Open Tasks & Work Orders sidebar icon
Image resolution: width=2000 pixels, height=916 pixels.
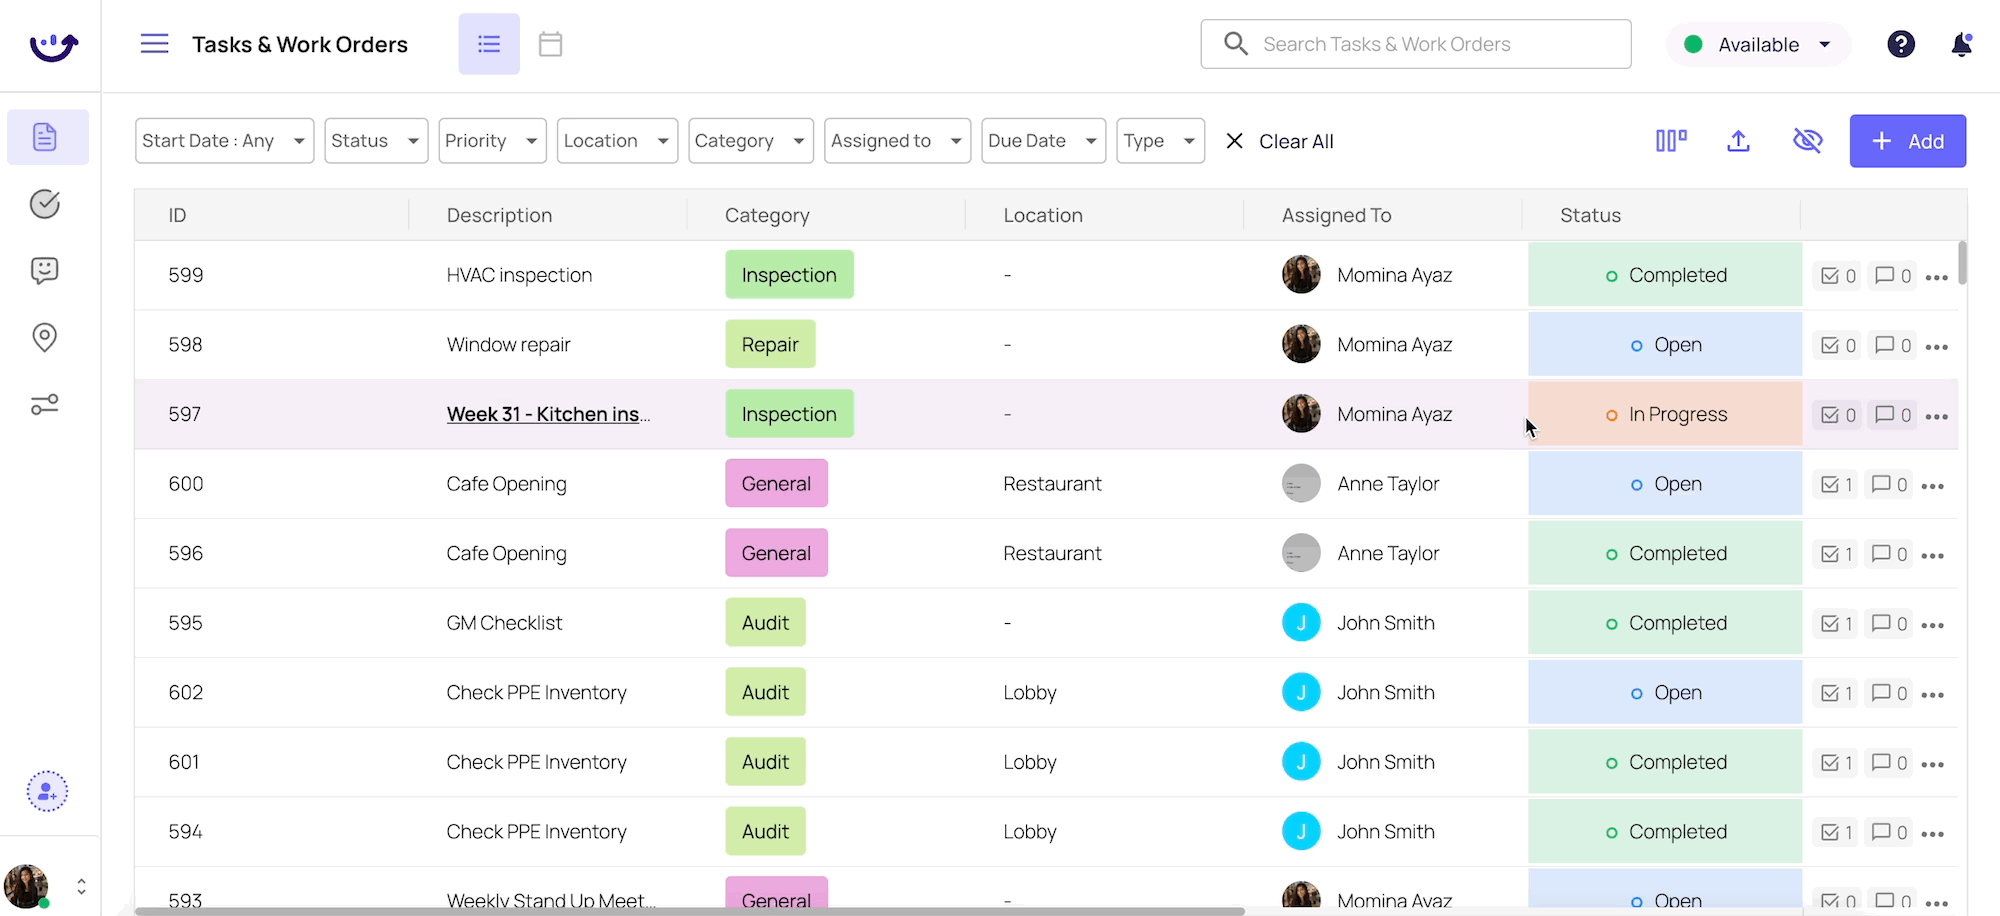[x=45, y=137]
